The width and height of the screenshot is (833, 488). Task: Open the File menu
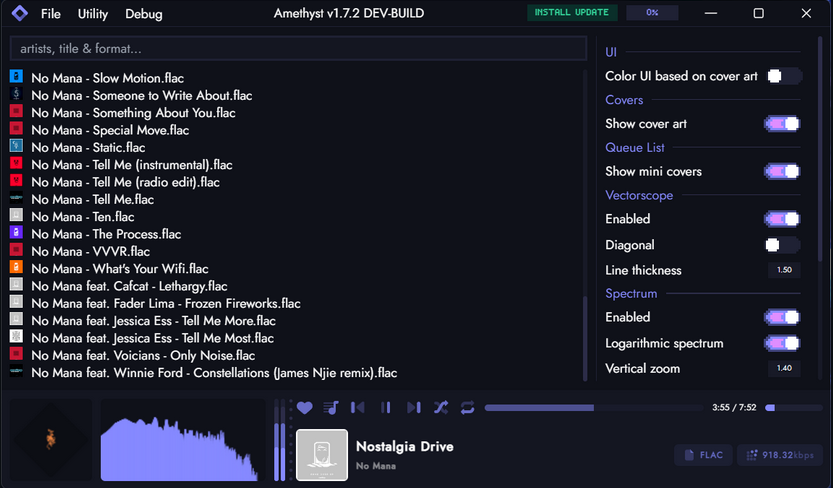tap(50, 14)
